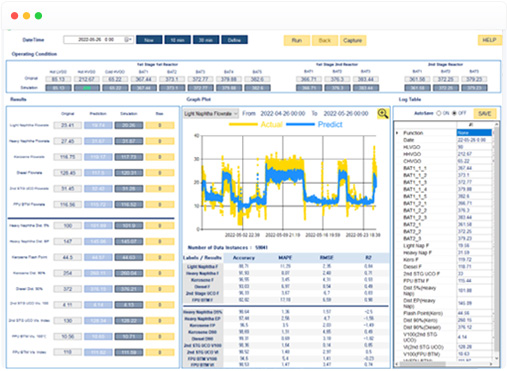Viewport: 507px width, 371px height.
Task: Click the Kerosene Flash Point original value 44.5
Action: pyautogui.click(x=68, y=257)
